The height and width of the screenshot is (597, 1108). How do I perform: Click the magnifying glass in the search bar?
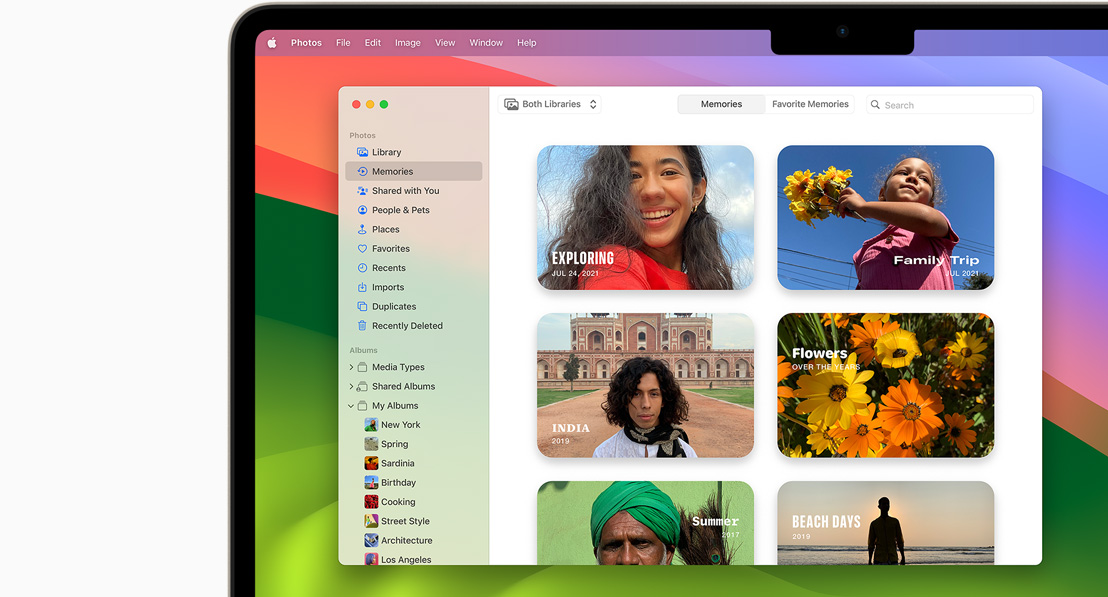point(875,104)
